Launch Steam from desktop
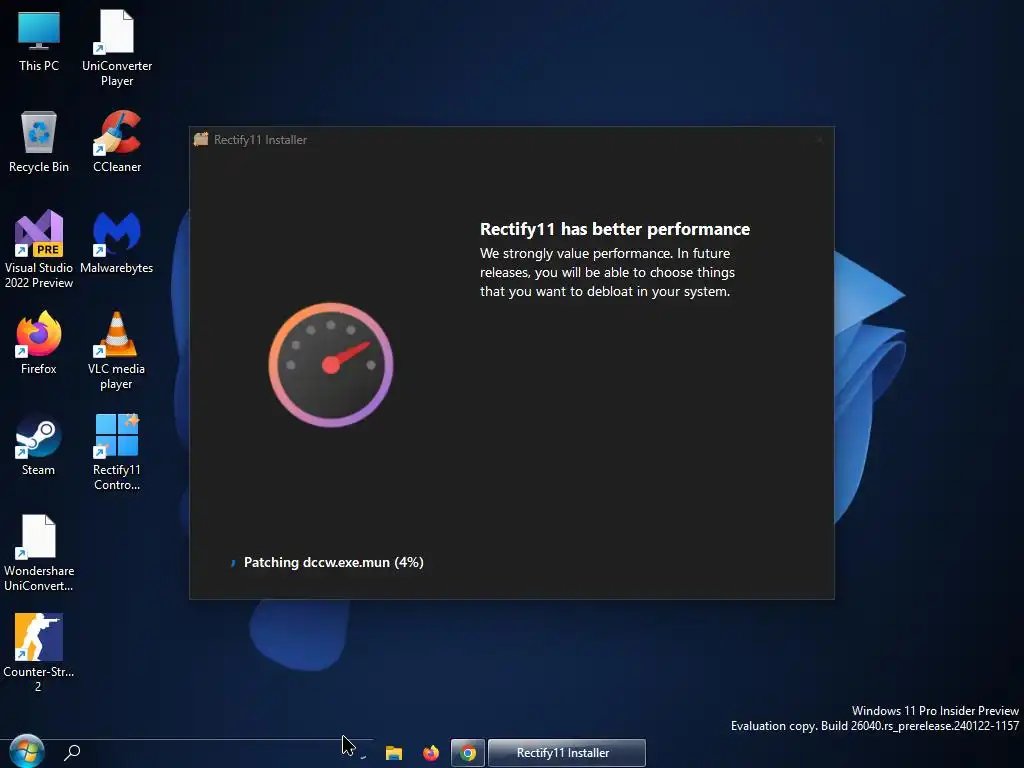The height and width of the screenshot is (768, 1024). coord(39,445)
